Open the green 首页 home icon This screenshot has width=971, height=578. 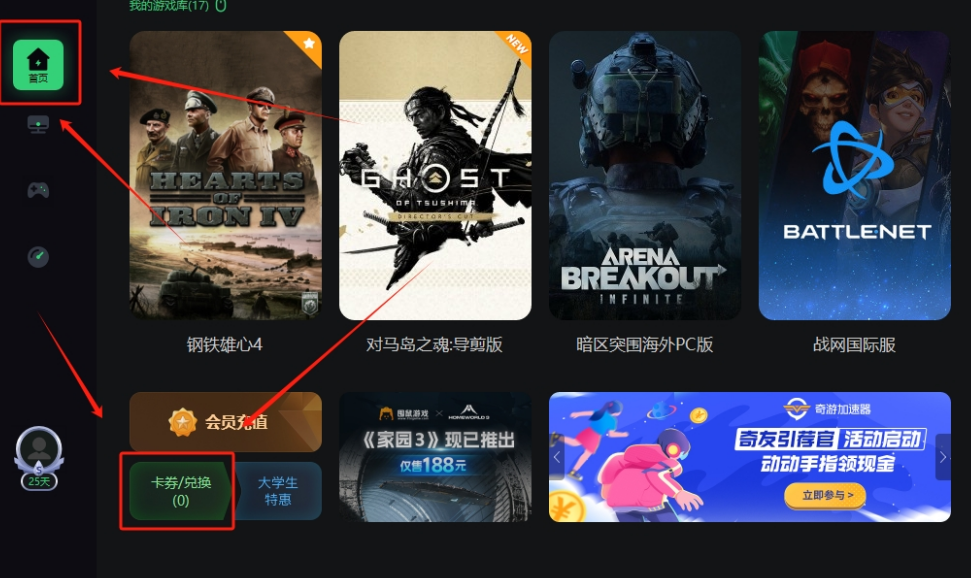[38, 64]
